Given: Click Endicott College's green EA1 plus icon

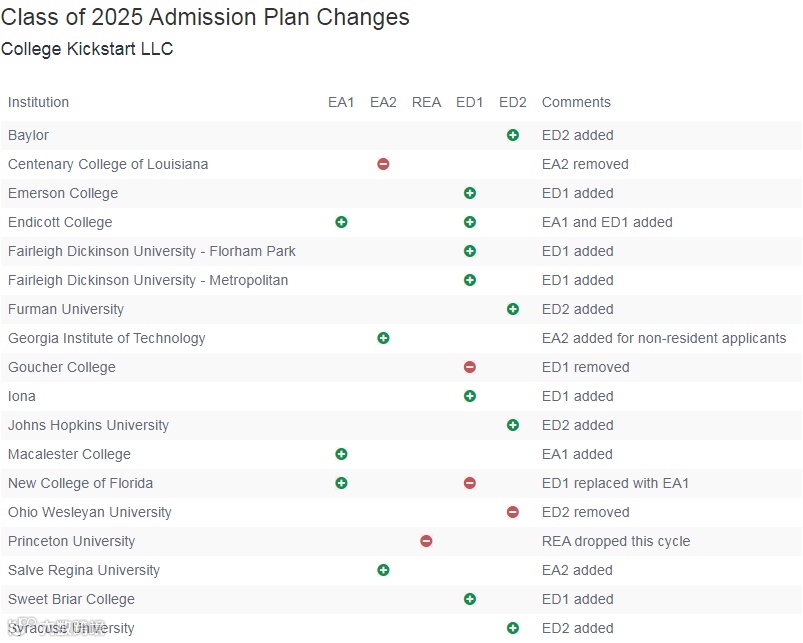Looking at the screenshot, I should coord(341,222).
